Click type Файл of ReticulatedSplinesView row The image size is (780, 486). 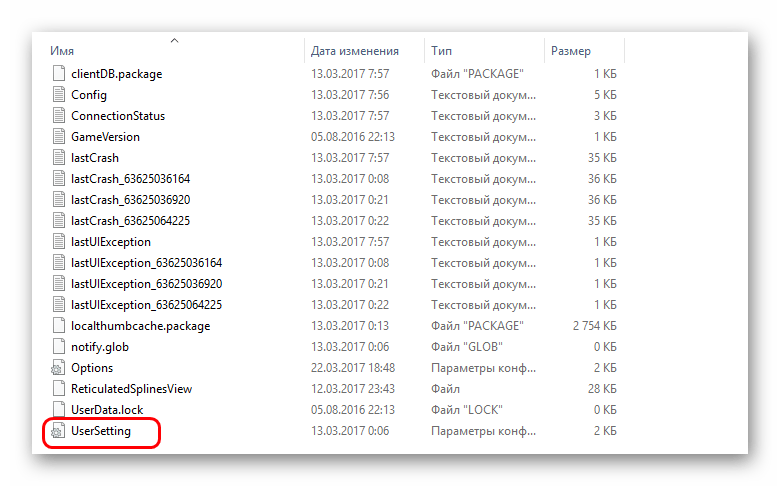pyautogui.click(x=445, y=389)
